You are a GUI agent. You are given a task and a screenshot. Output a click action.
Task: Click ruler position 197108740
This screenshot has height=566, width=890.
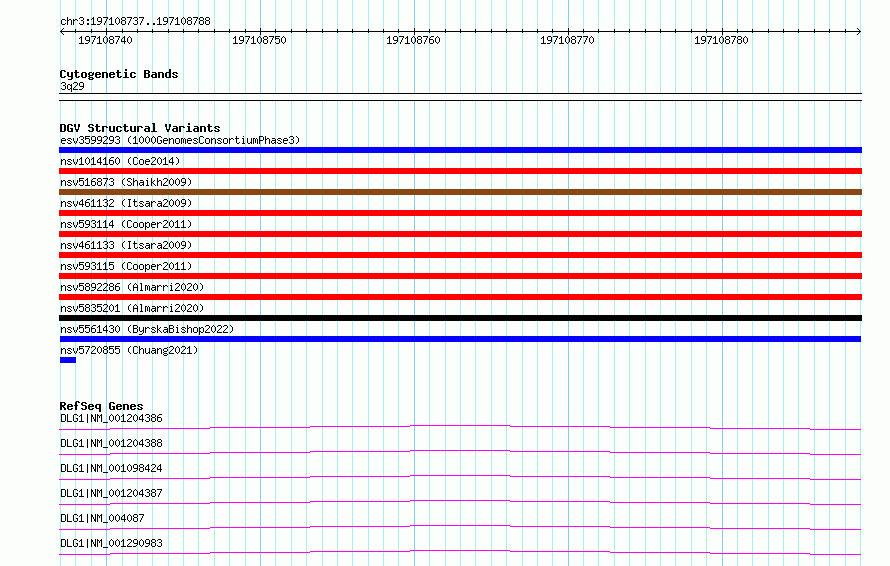tap(106, 40)
